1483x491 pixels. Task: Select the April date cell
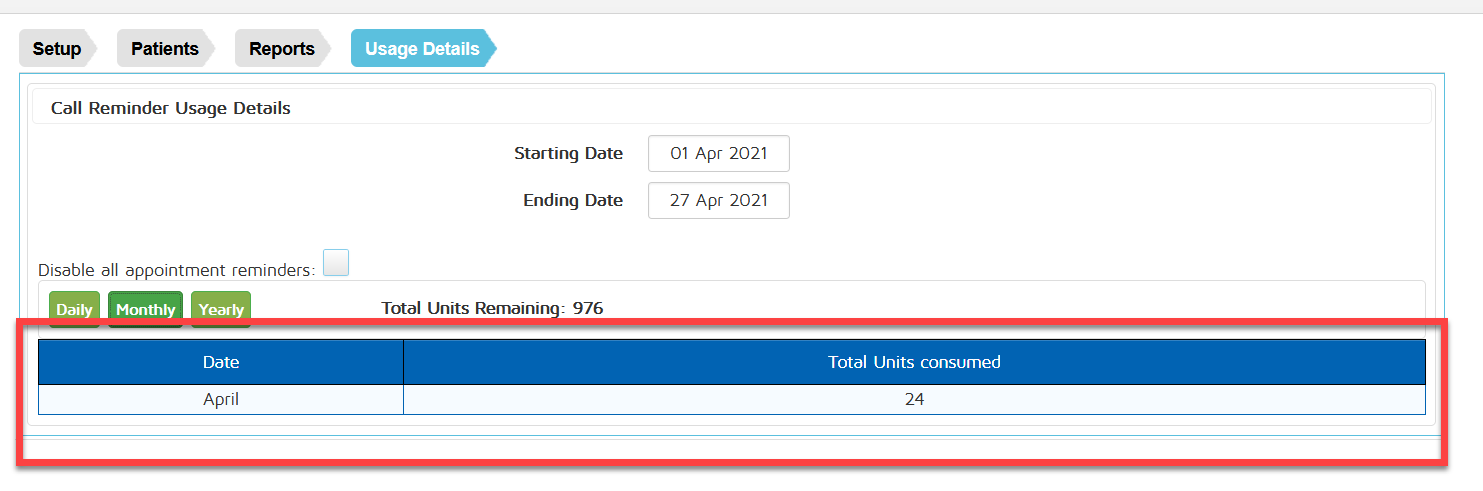[x=221, y=399]
